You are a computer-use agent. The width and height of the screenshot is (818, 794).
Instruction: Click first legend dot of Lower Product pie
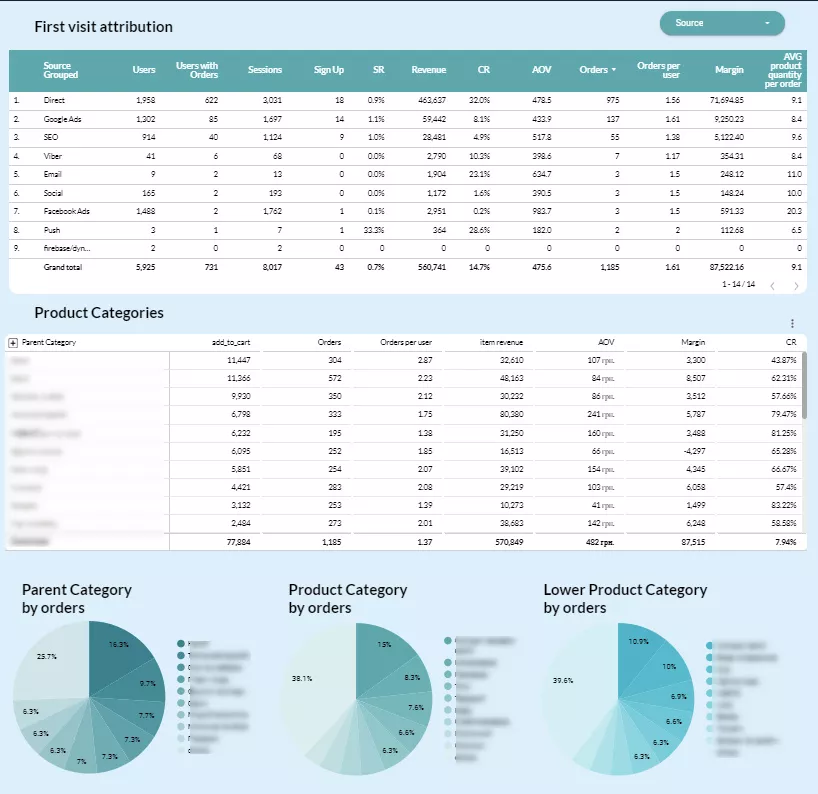pyautogui.click(x=709, y=645)
